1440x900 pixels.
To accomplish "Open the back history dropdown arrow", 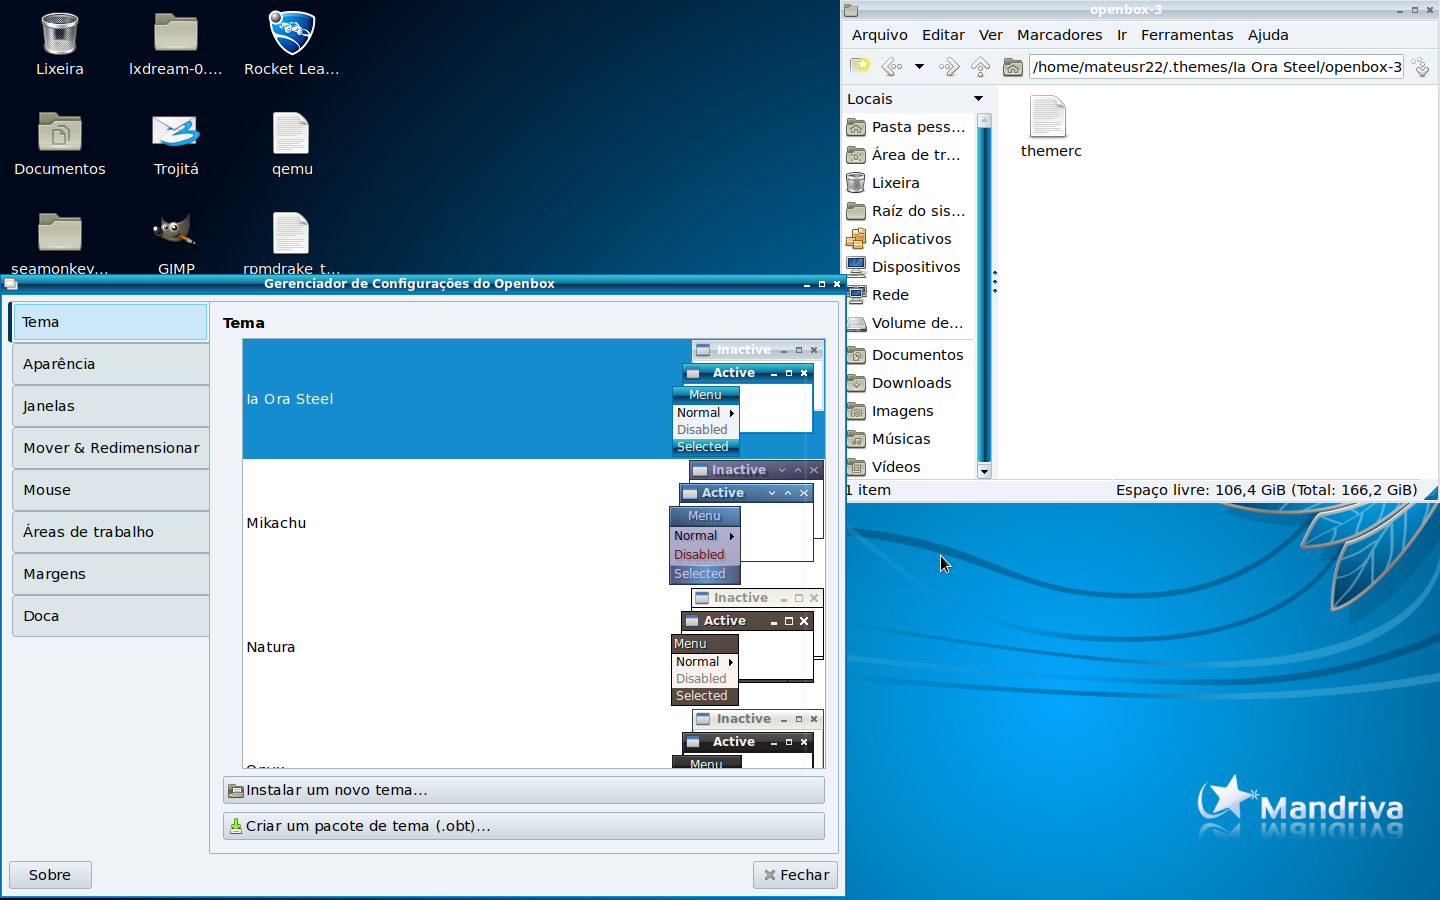I will tap(919, 66).
